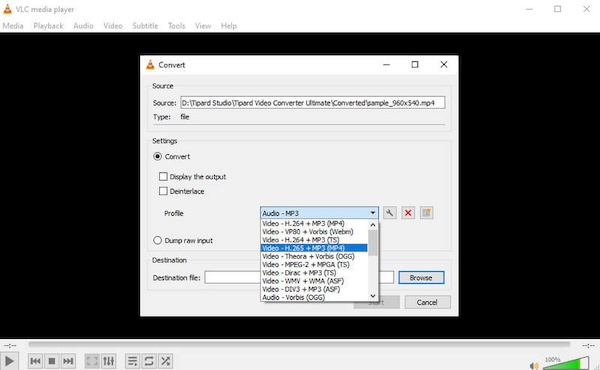The height and width of the screenshot is (370, 600).
Task: Mute audio with the speaker icon
Action: tap(534, 366)
